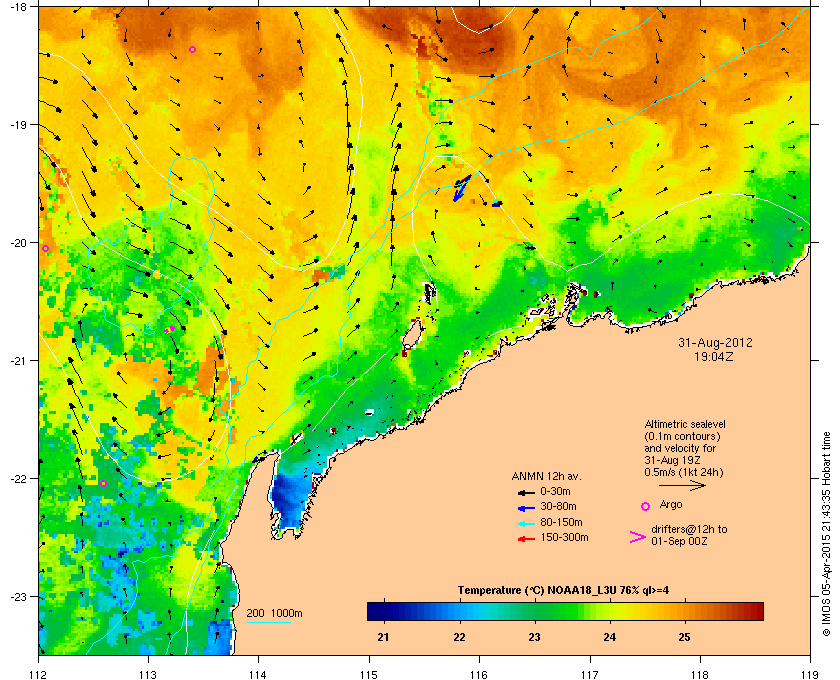The width and height of the screenshot is (840, 680).
Task: Click the magenta drifter marker near 113.2E, 20.7S
Action: coord(169,330)
